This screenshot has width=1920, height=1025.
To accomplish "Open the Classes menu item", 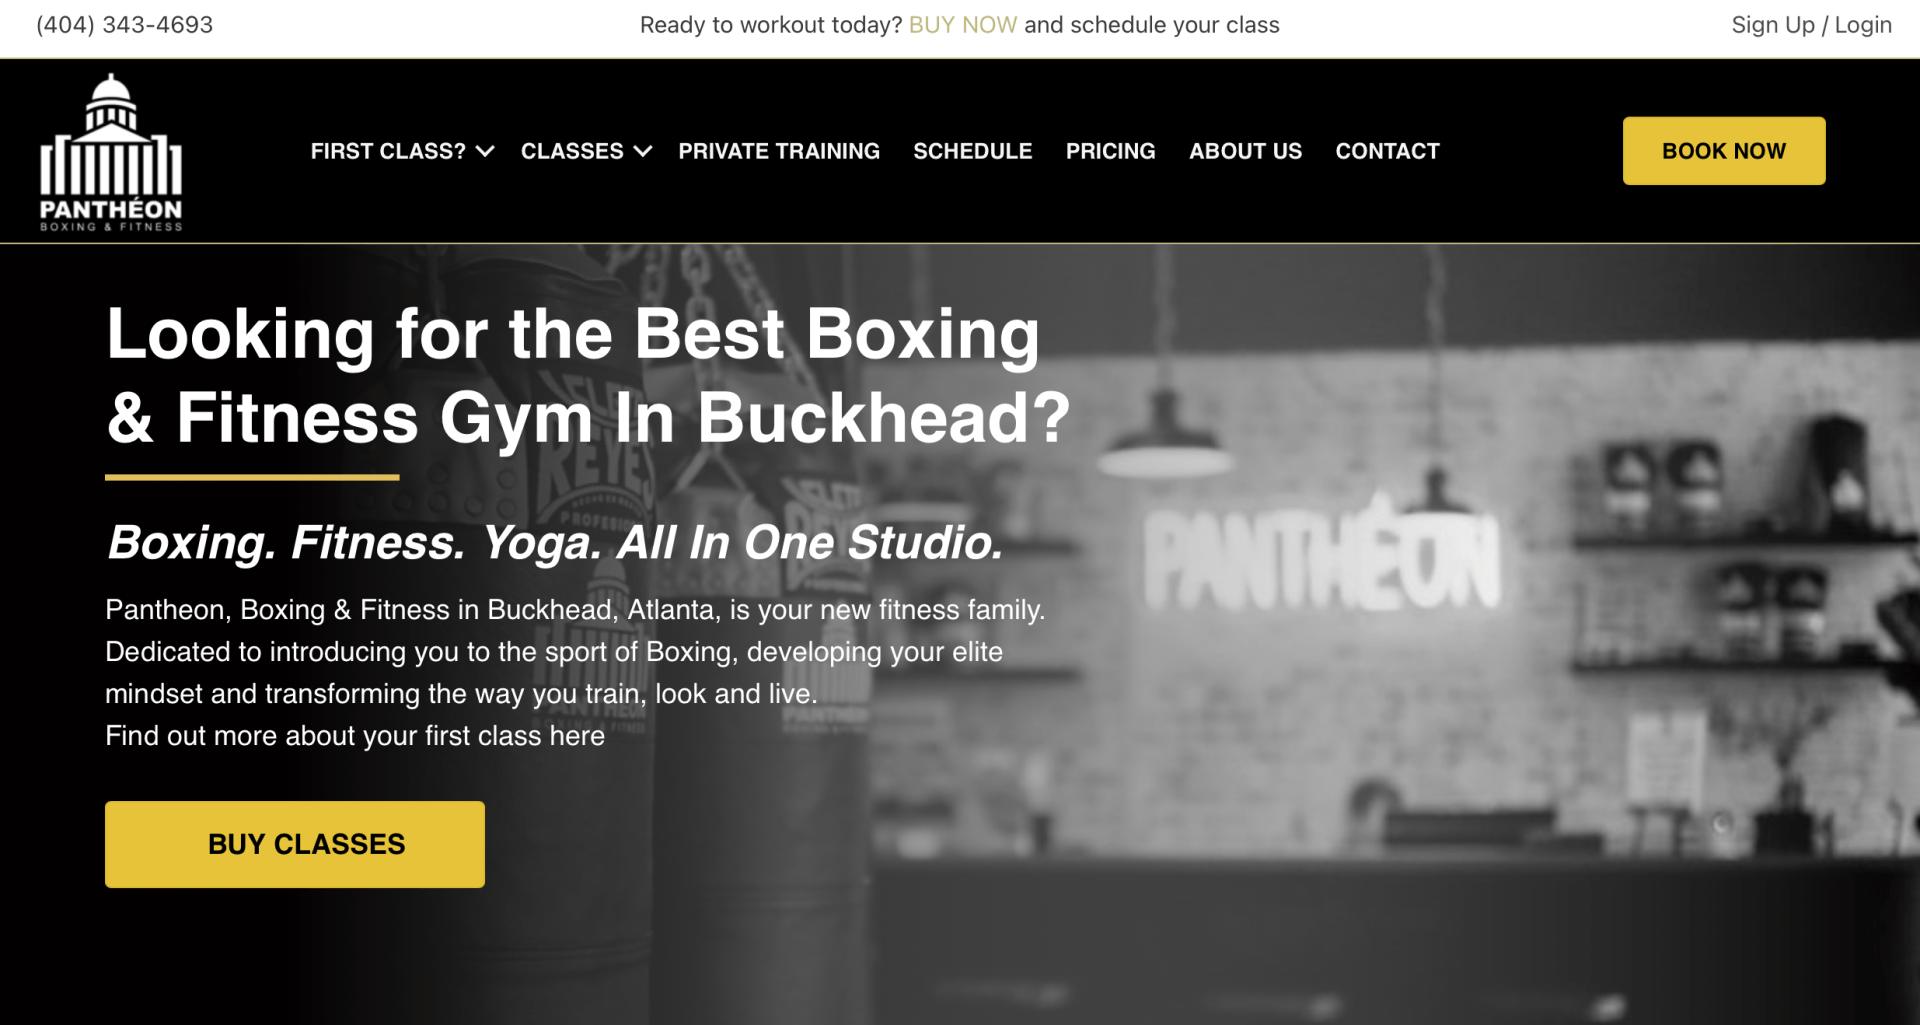I will (572, 151).
